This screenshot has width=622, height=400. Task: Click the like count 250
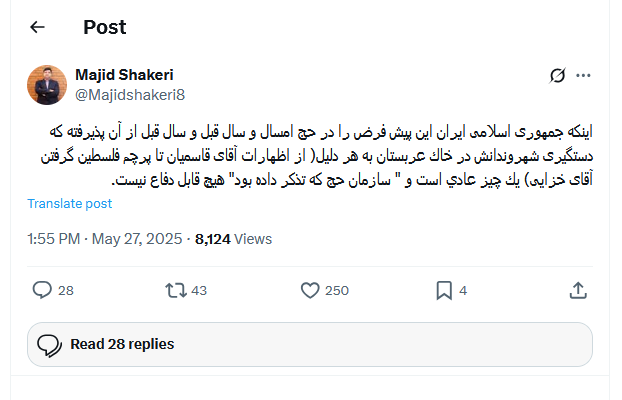[337, 291]
